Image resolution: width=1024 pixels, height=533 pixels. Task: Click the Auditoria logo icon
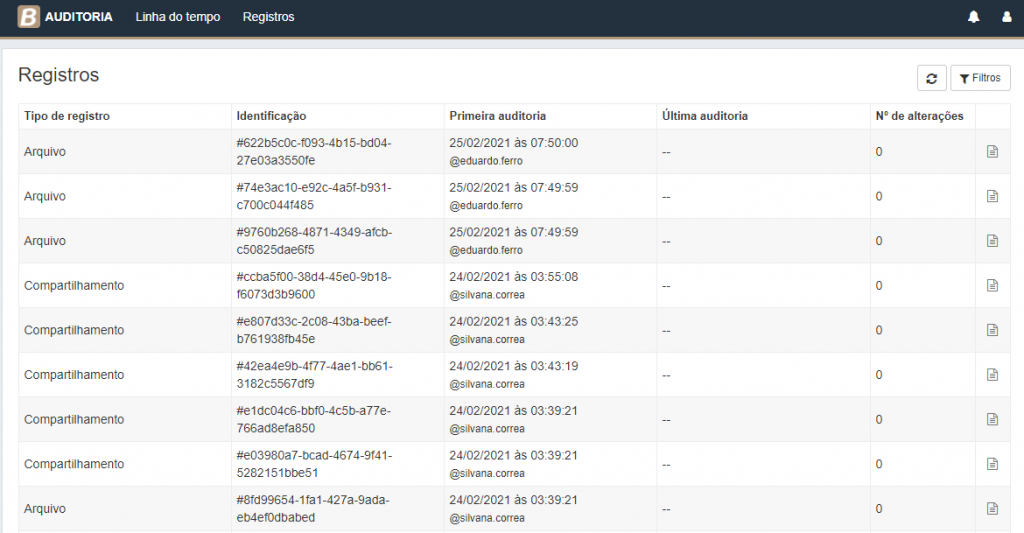point(29,17)
